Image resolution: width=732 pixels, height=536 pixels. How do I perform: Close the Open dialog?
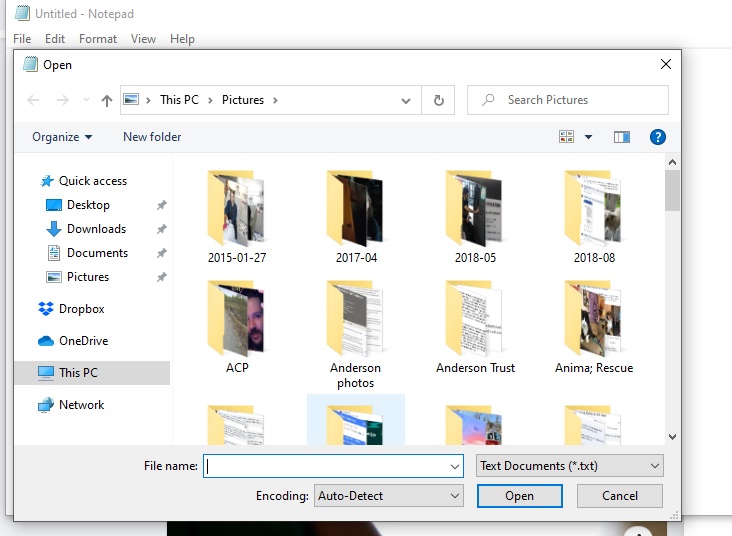coord(666,64)
